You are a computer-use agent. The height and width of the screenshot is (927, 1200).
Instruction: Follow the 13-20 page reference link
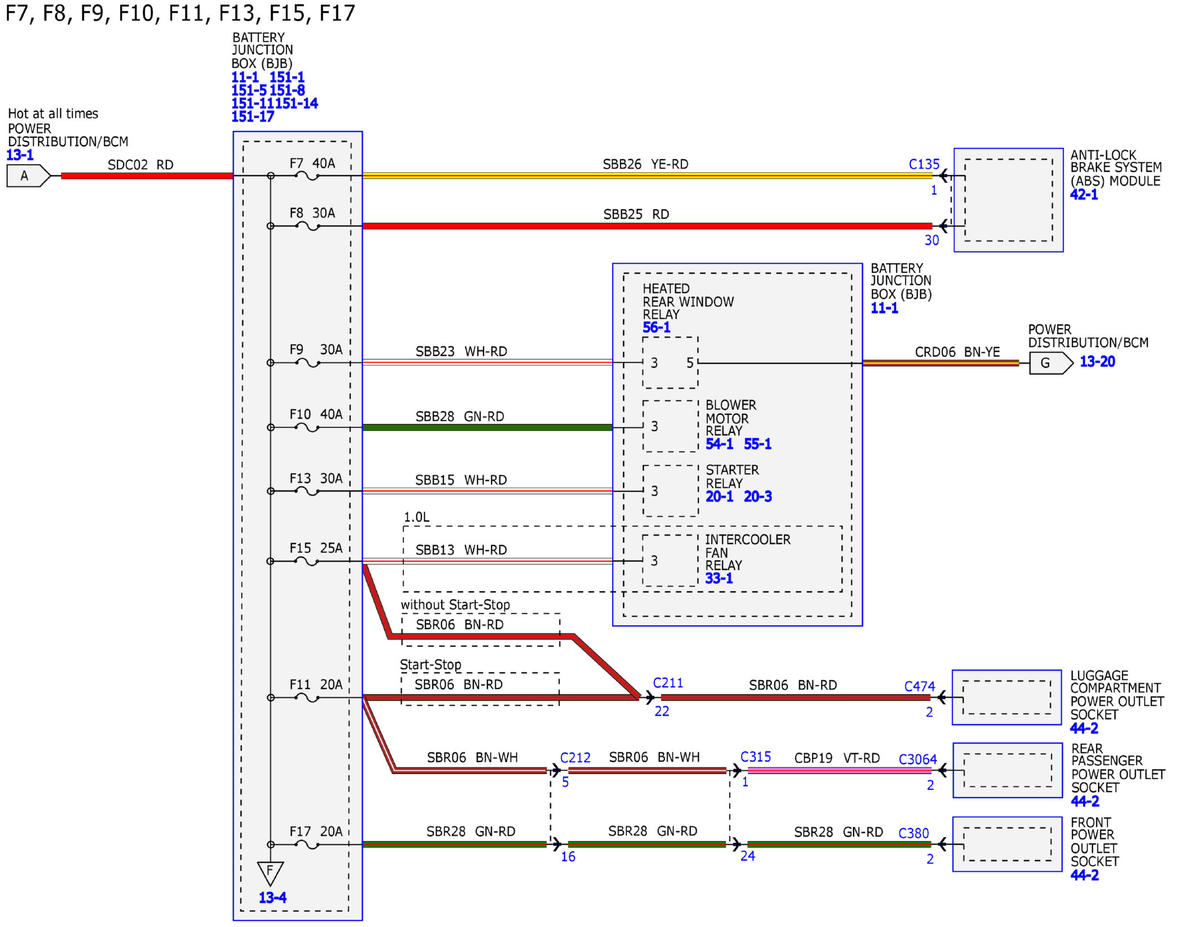pos(1098,362)
